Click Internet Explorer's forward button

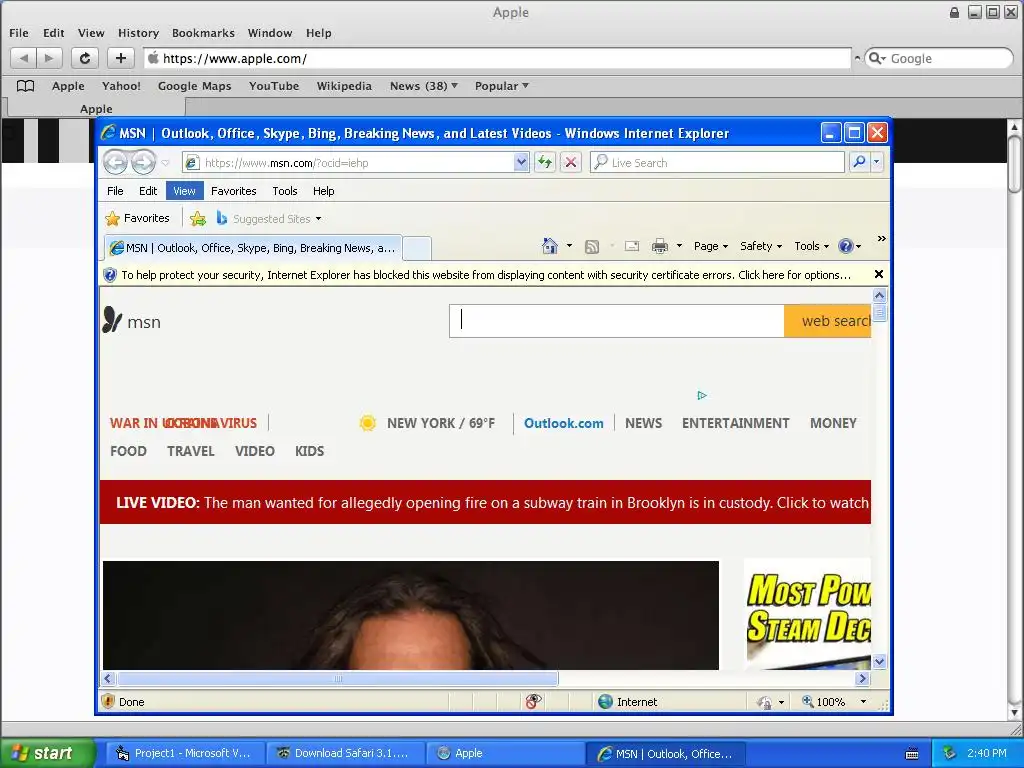[x=143, y=163]
